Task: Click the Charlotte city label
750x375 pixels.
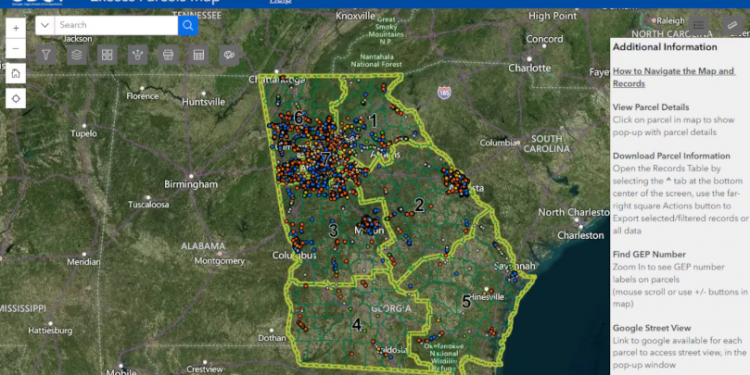Action: pyautogui.click(x=529, y=68)
